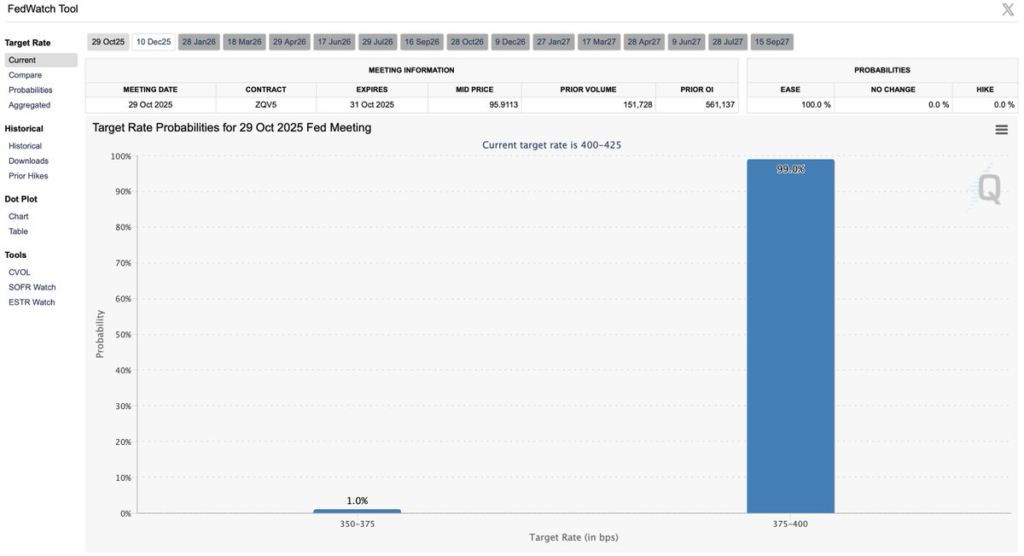
Task: Open the chart hamburger menu icon
Action: (x=1001, y=129)
